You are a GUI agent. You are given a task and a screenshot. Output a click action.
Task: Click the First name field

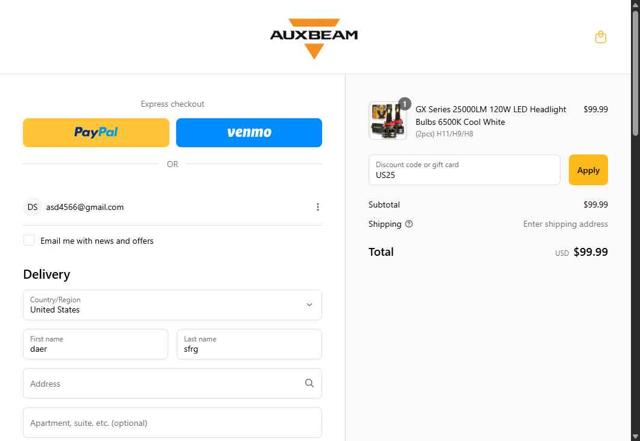96,344
